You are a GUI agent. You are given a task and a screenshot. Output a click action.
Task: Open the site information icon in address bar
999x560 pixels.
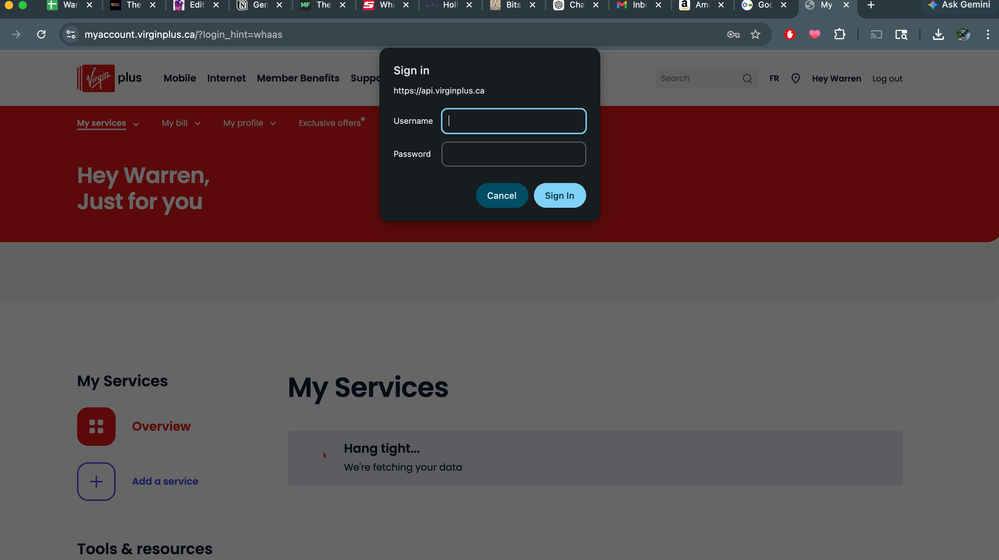point(71,34)
